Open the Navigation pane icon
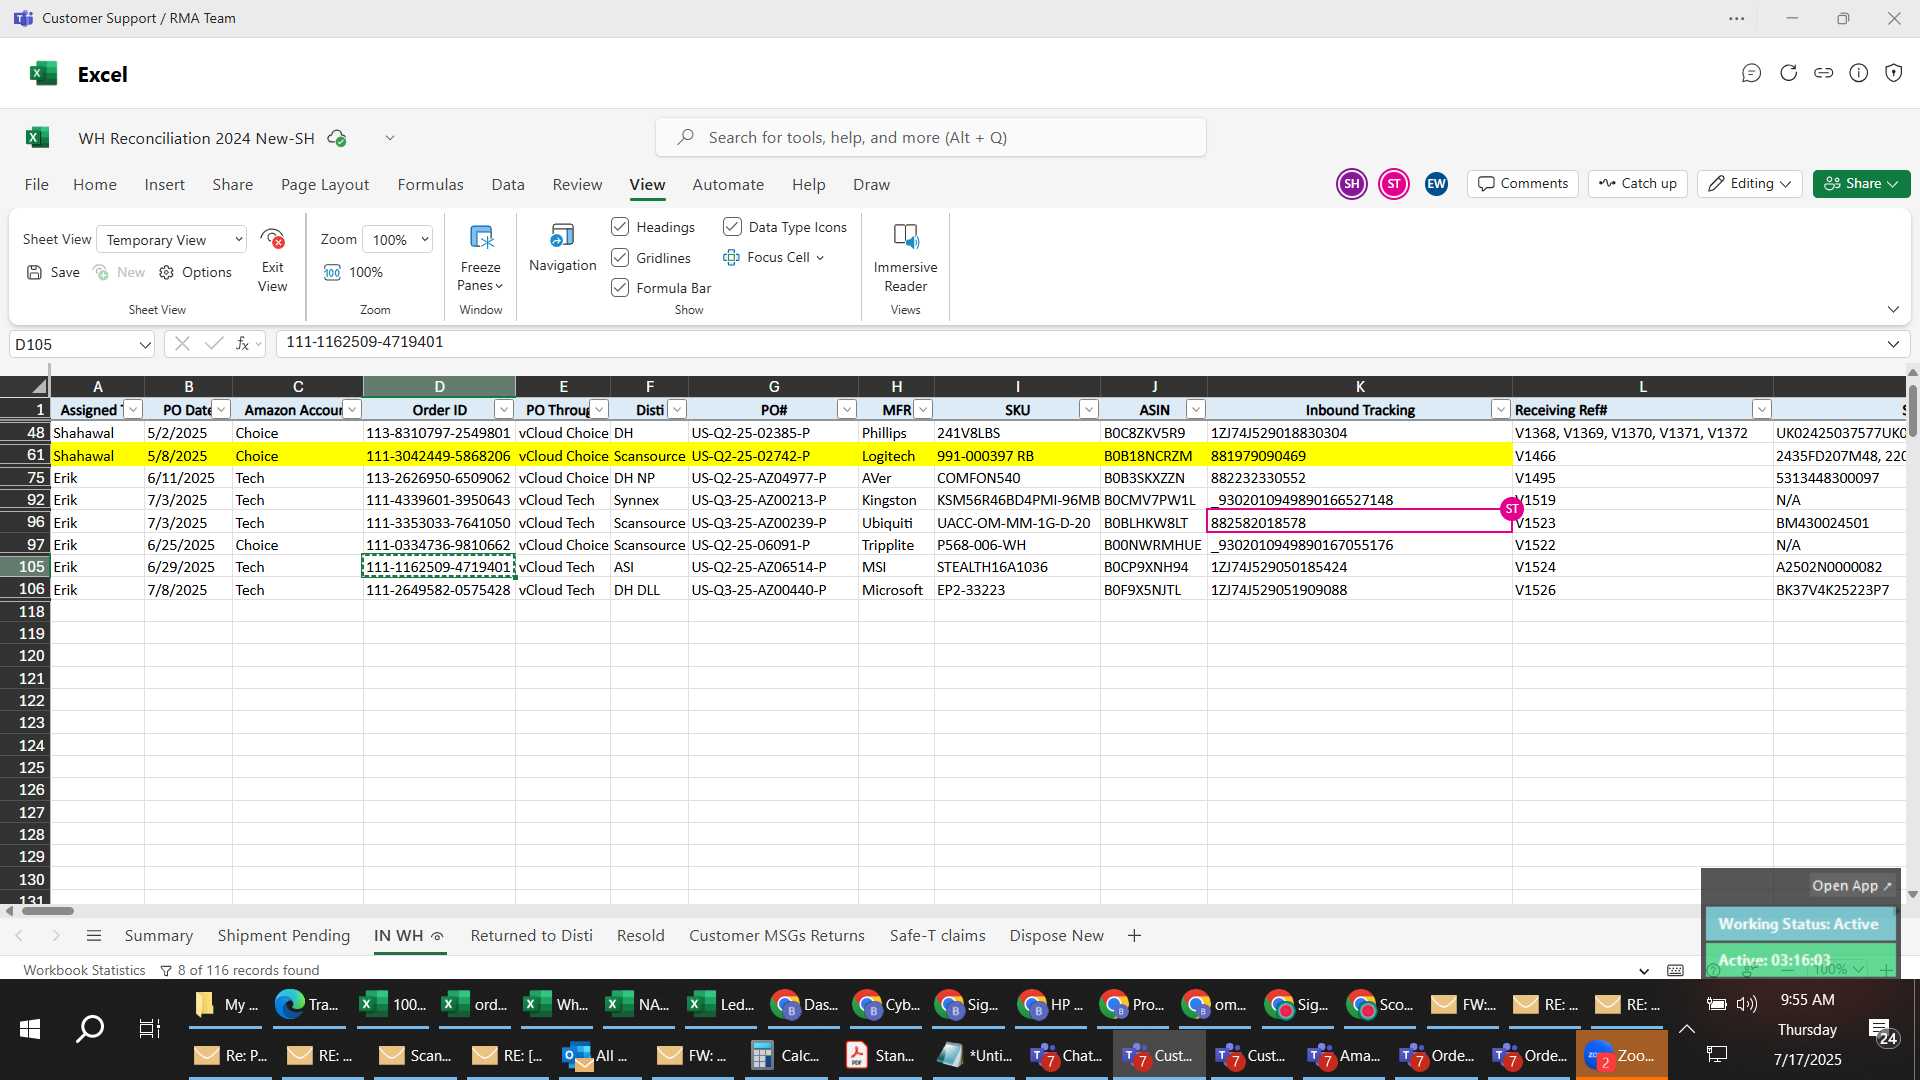 [562, 236]
